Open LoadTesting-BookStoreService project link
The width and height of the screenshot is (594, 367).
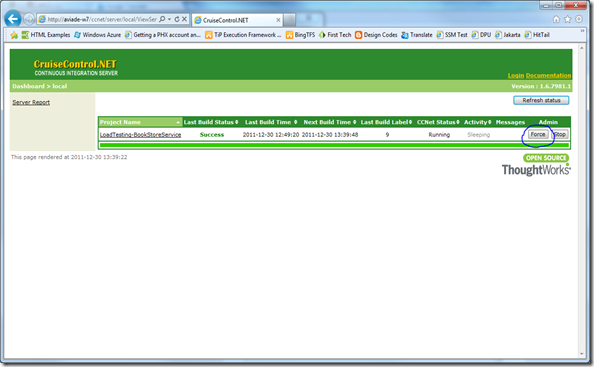coord(141,135)
